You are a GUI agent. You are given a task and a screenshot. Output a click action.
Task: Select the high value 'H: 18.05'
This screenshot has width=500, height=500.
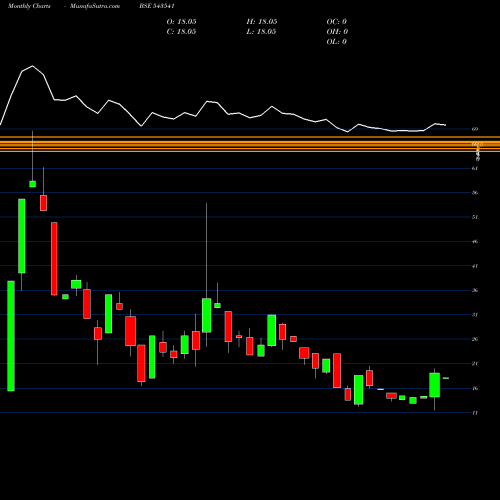(262, 22)
